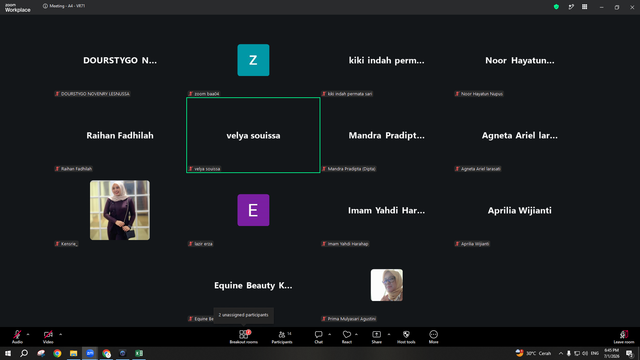Expand the Audio options arrow
The width and height of the screenshot is (640, 360).
[28, 334]
